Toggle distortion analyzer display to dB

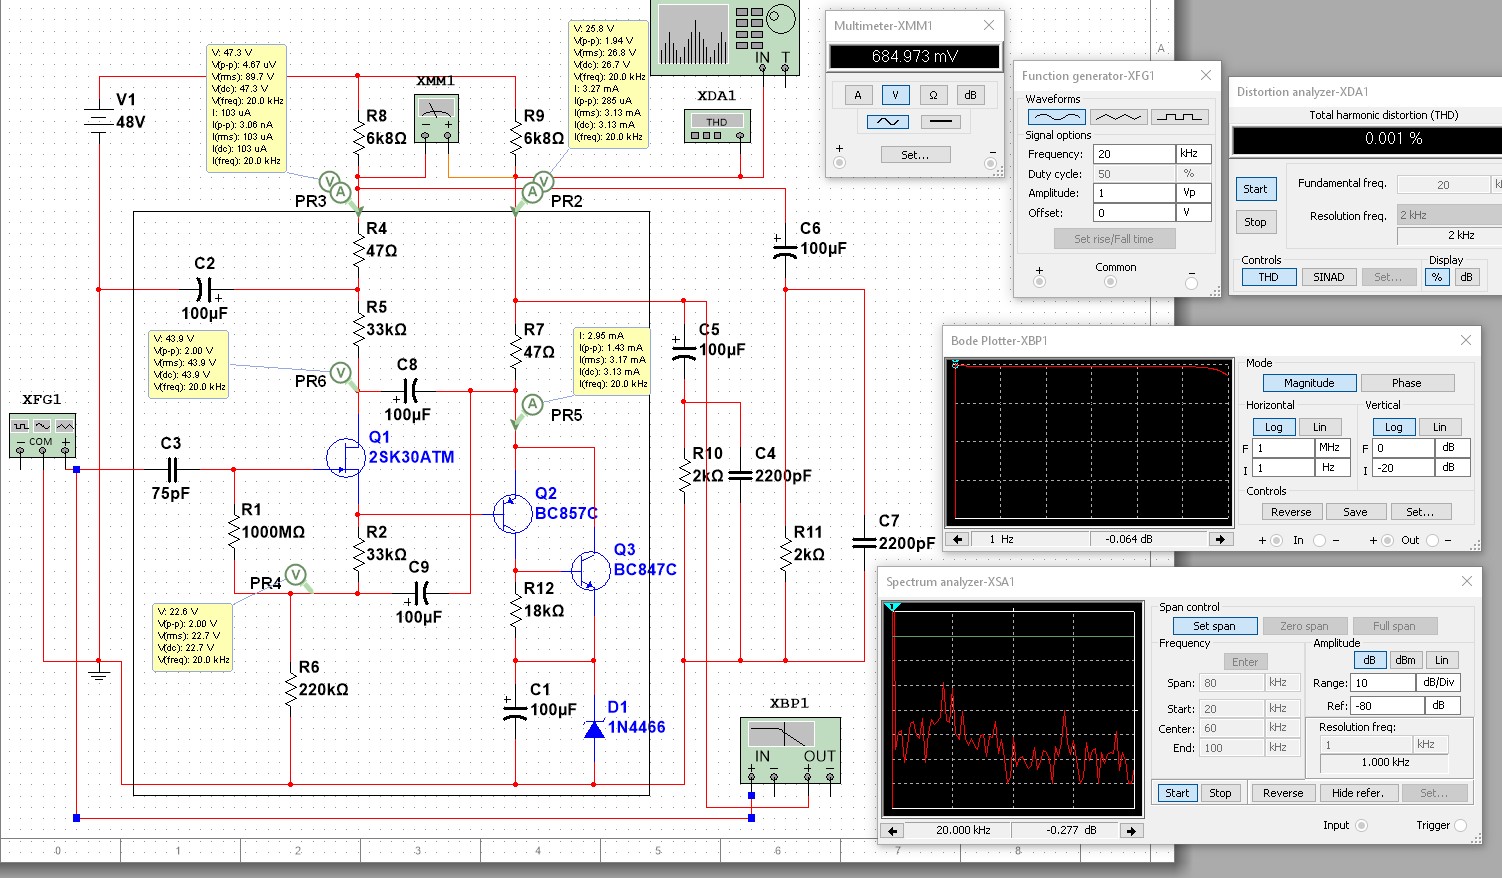tap(1465, 277)
